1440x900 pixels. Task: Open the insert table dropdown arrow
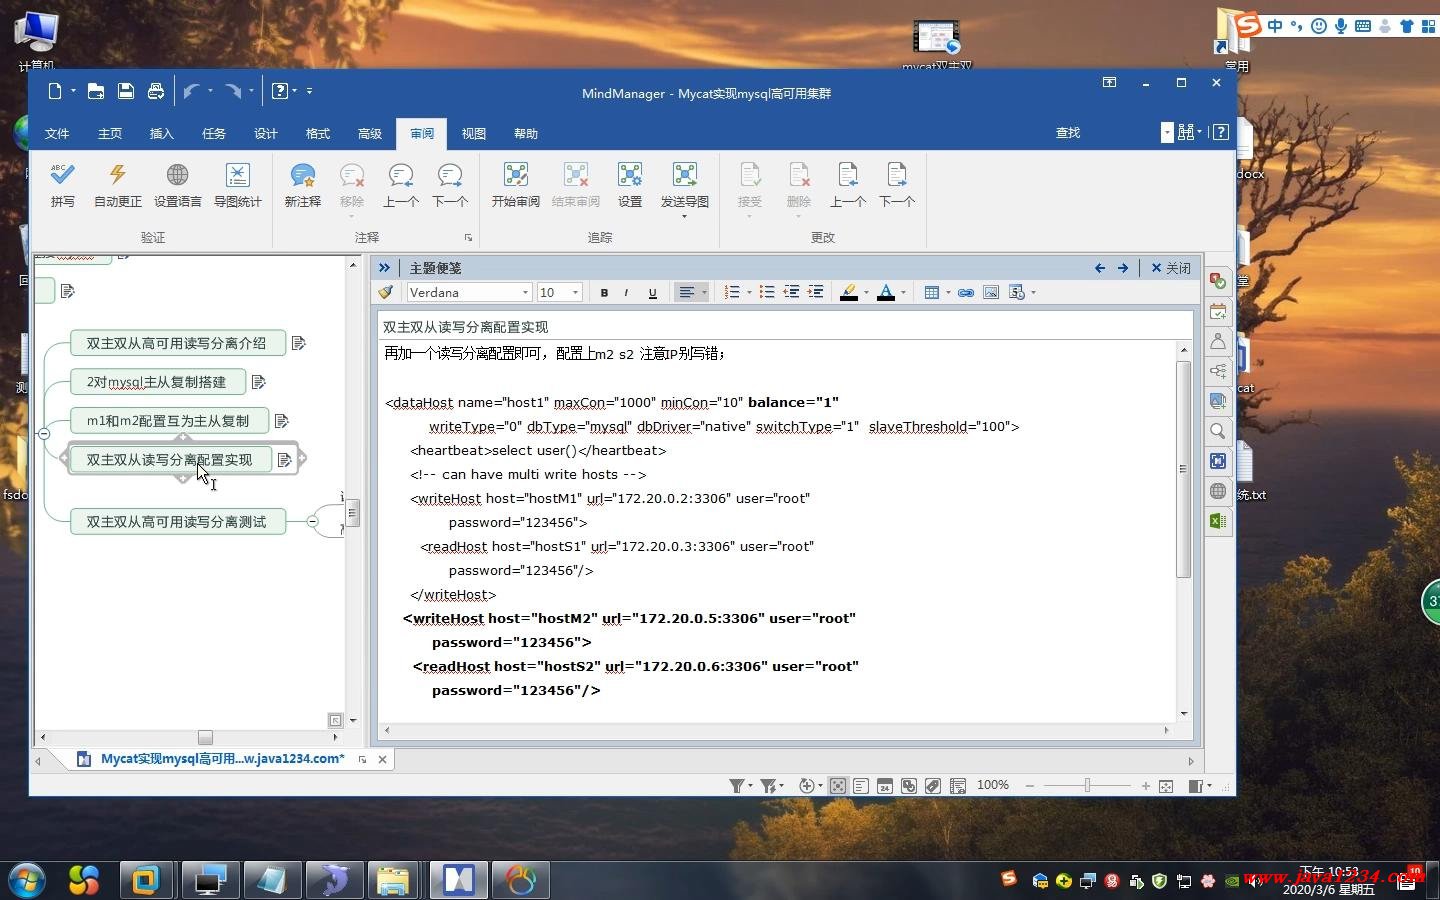[x=948, y=293]
